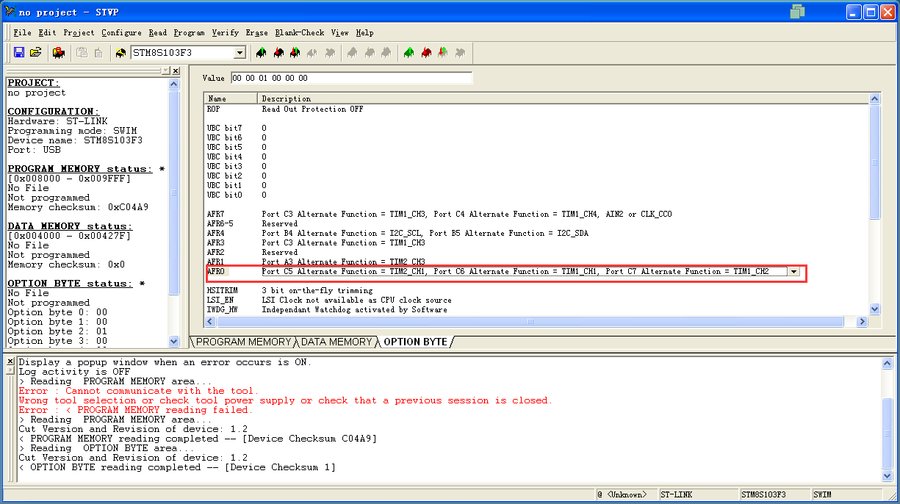Screen dimensions: 900x504
Task: Click the option byte Value input field
Action: click(x=350, y=77)
